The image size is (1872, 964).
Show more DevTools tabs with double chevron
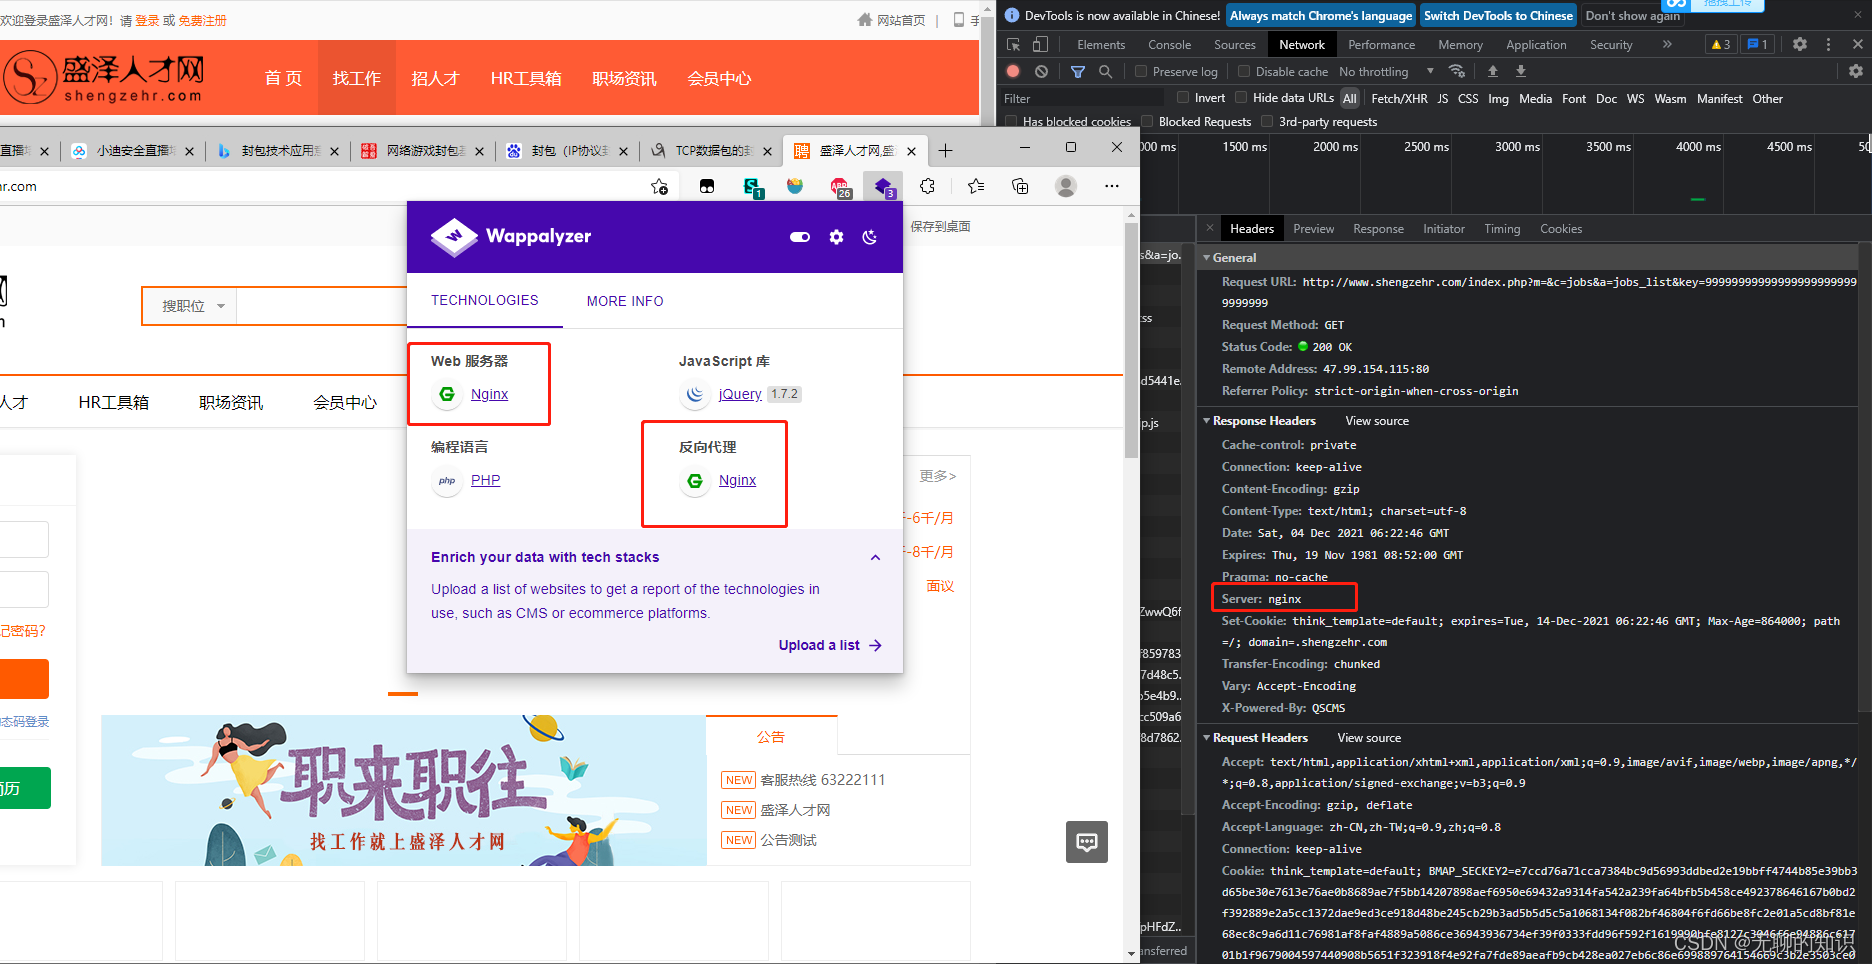click(x=1667, y=45)
